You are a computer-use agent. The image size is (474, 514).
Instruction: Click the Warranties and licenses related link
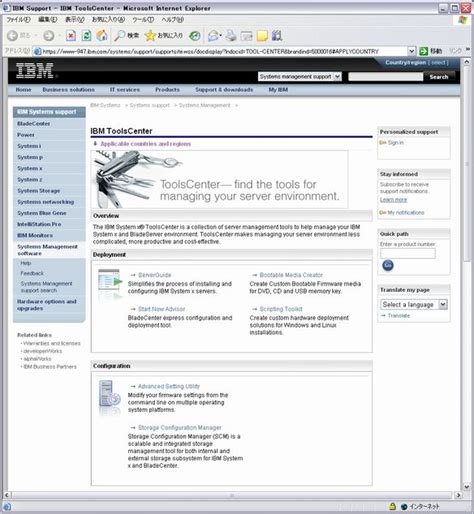pyautogui.click(x=52, y=343)
